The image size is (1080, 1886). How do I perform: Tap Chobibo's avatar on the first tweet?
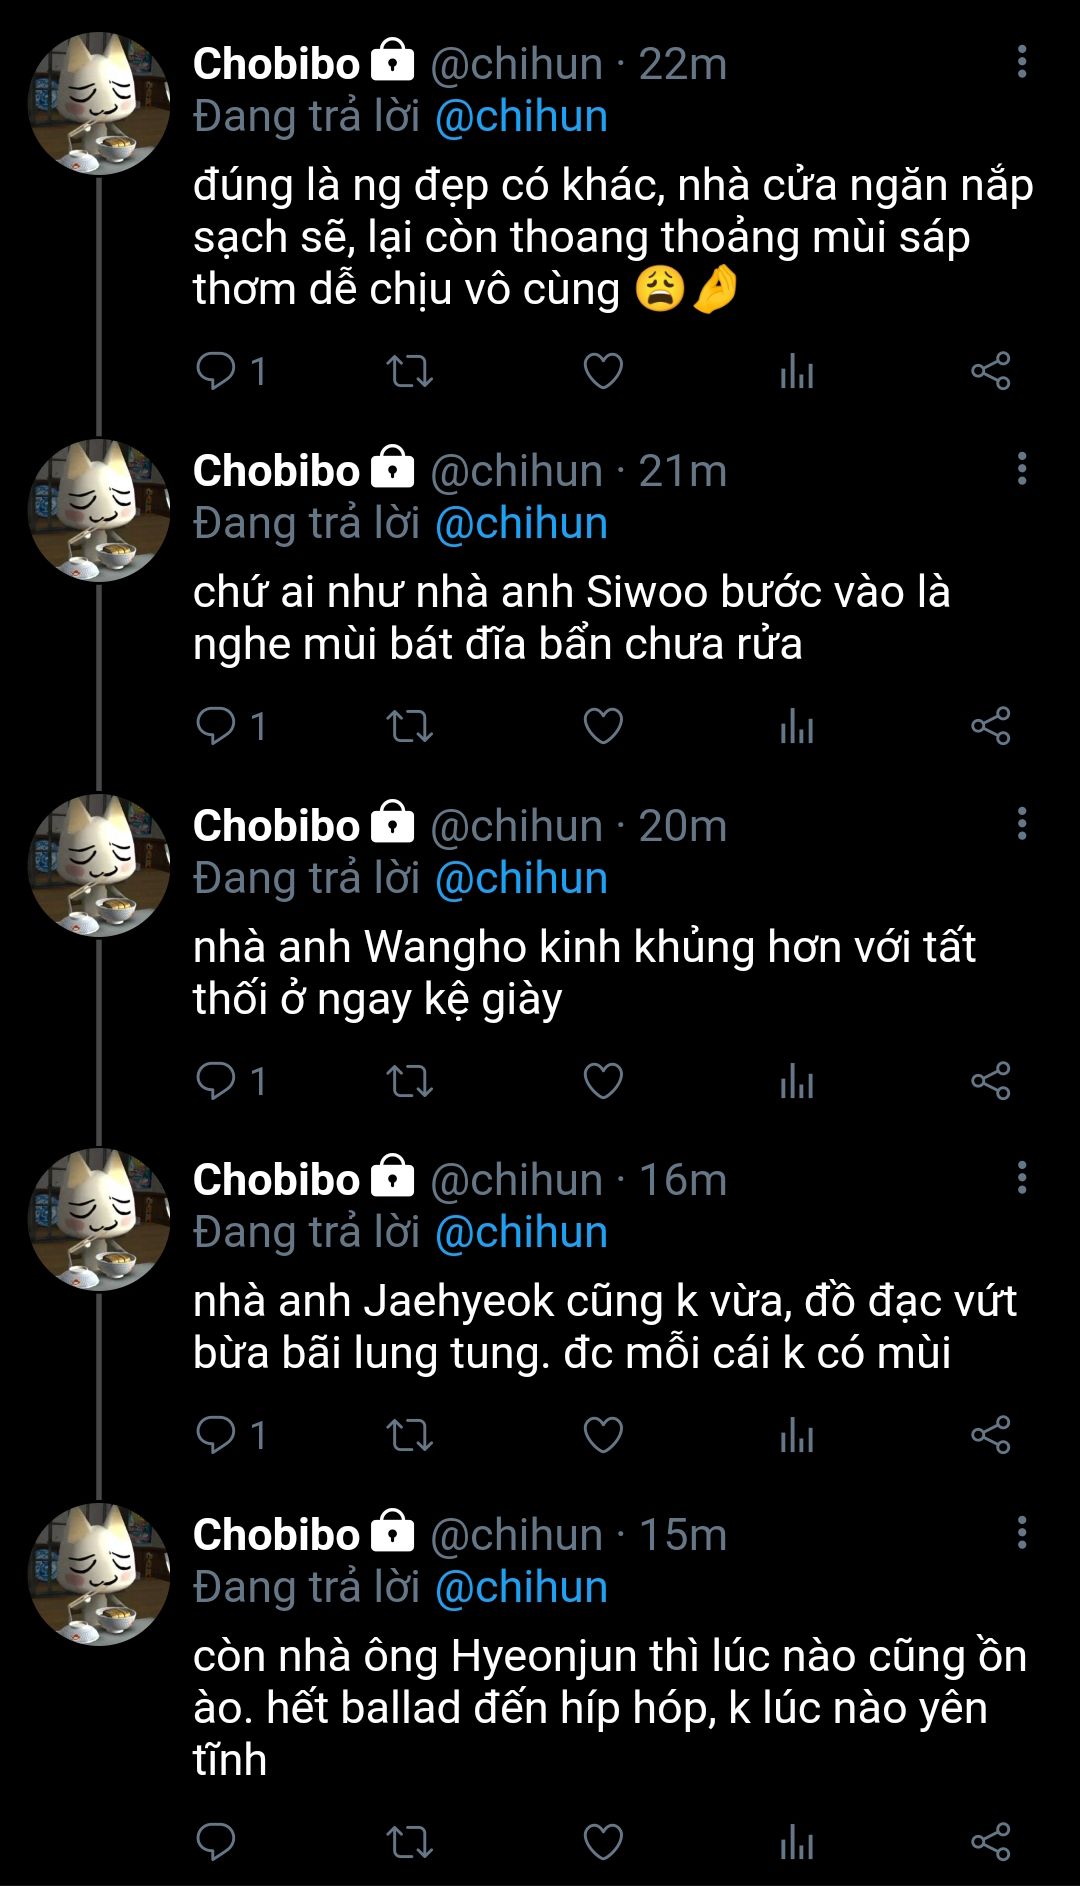[99, 103]
